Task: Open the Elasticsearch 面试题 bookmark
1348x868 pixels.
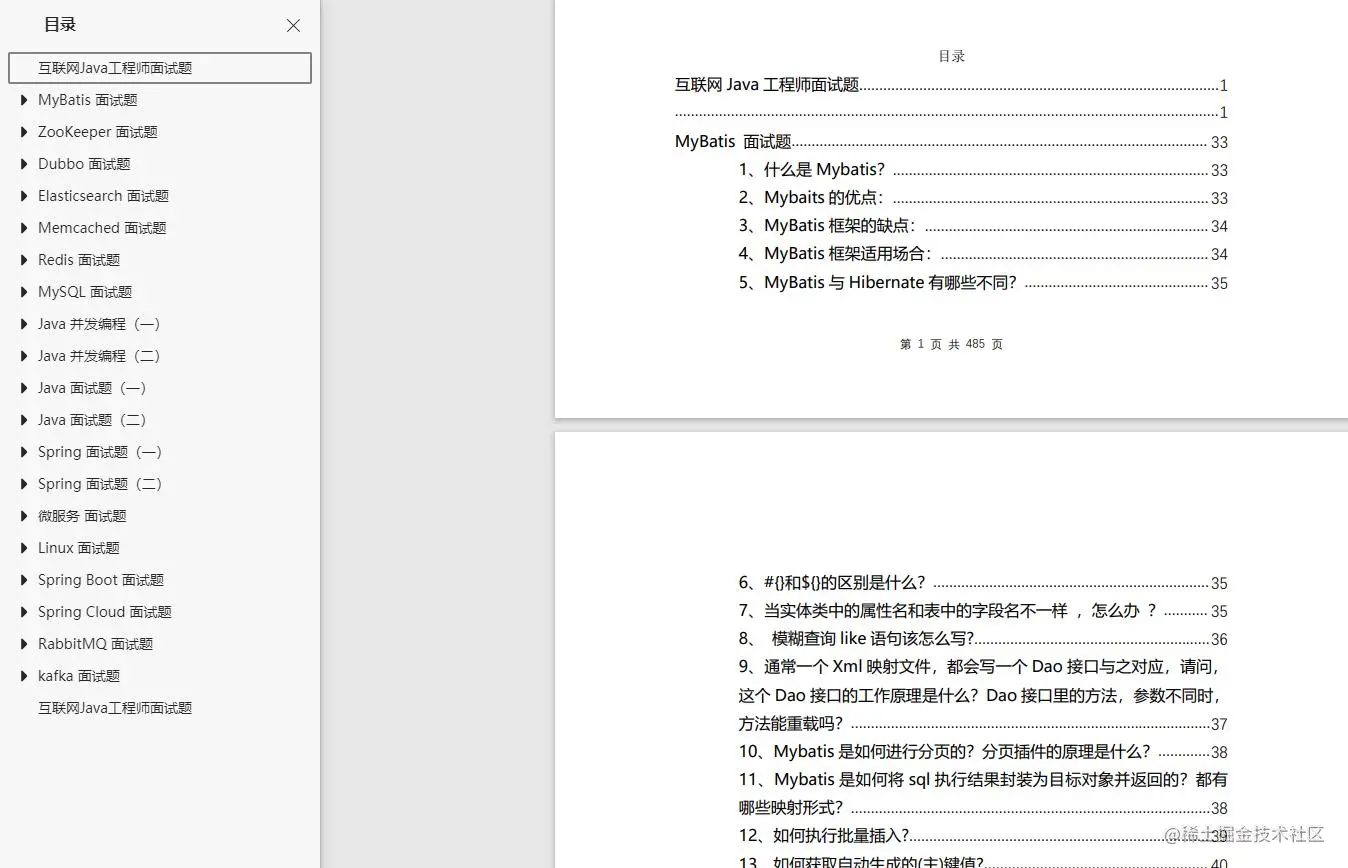Action: tap(103, 196)
